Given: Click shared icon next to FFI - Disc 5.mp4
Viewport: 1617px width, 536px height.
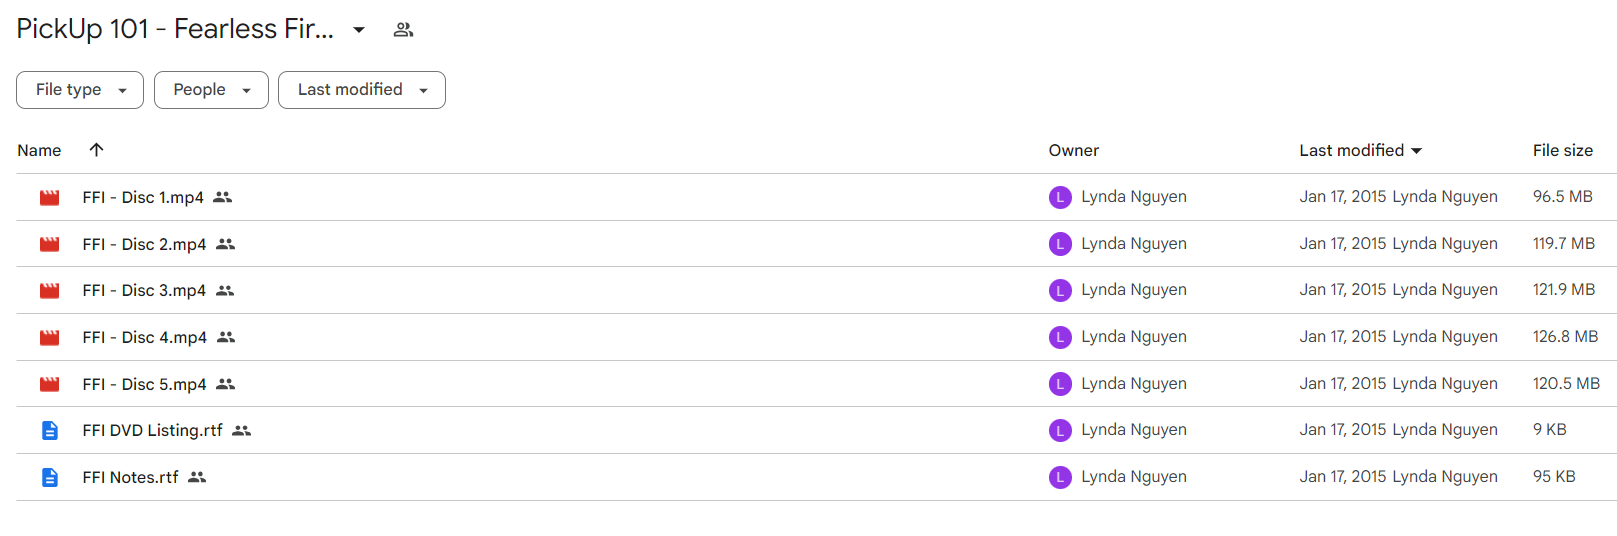Looking at the screenshot, I should (x=226, y=384).
